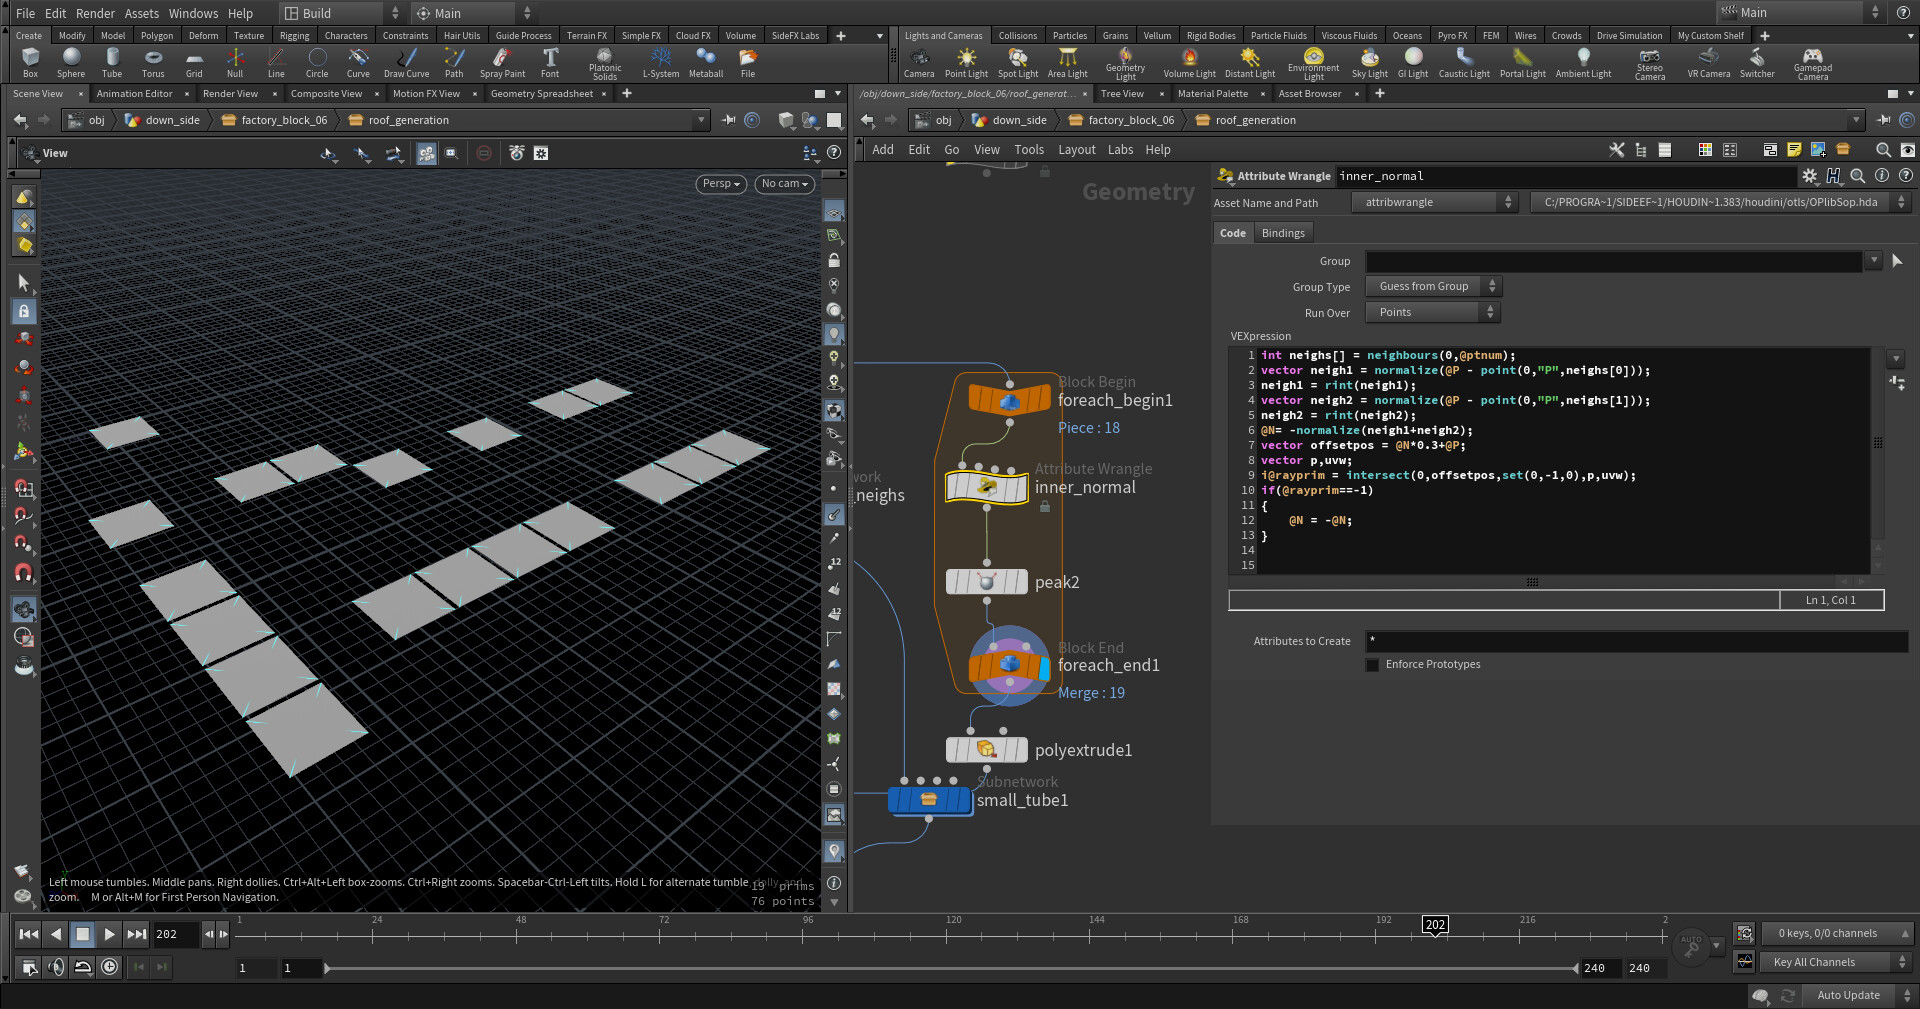Open the Windows menu
1920x1009 pixels.
pyautogui.click(x=193, y=13)
